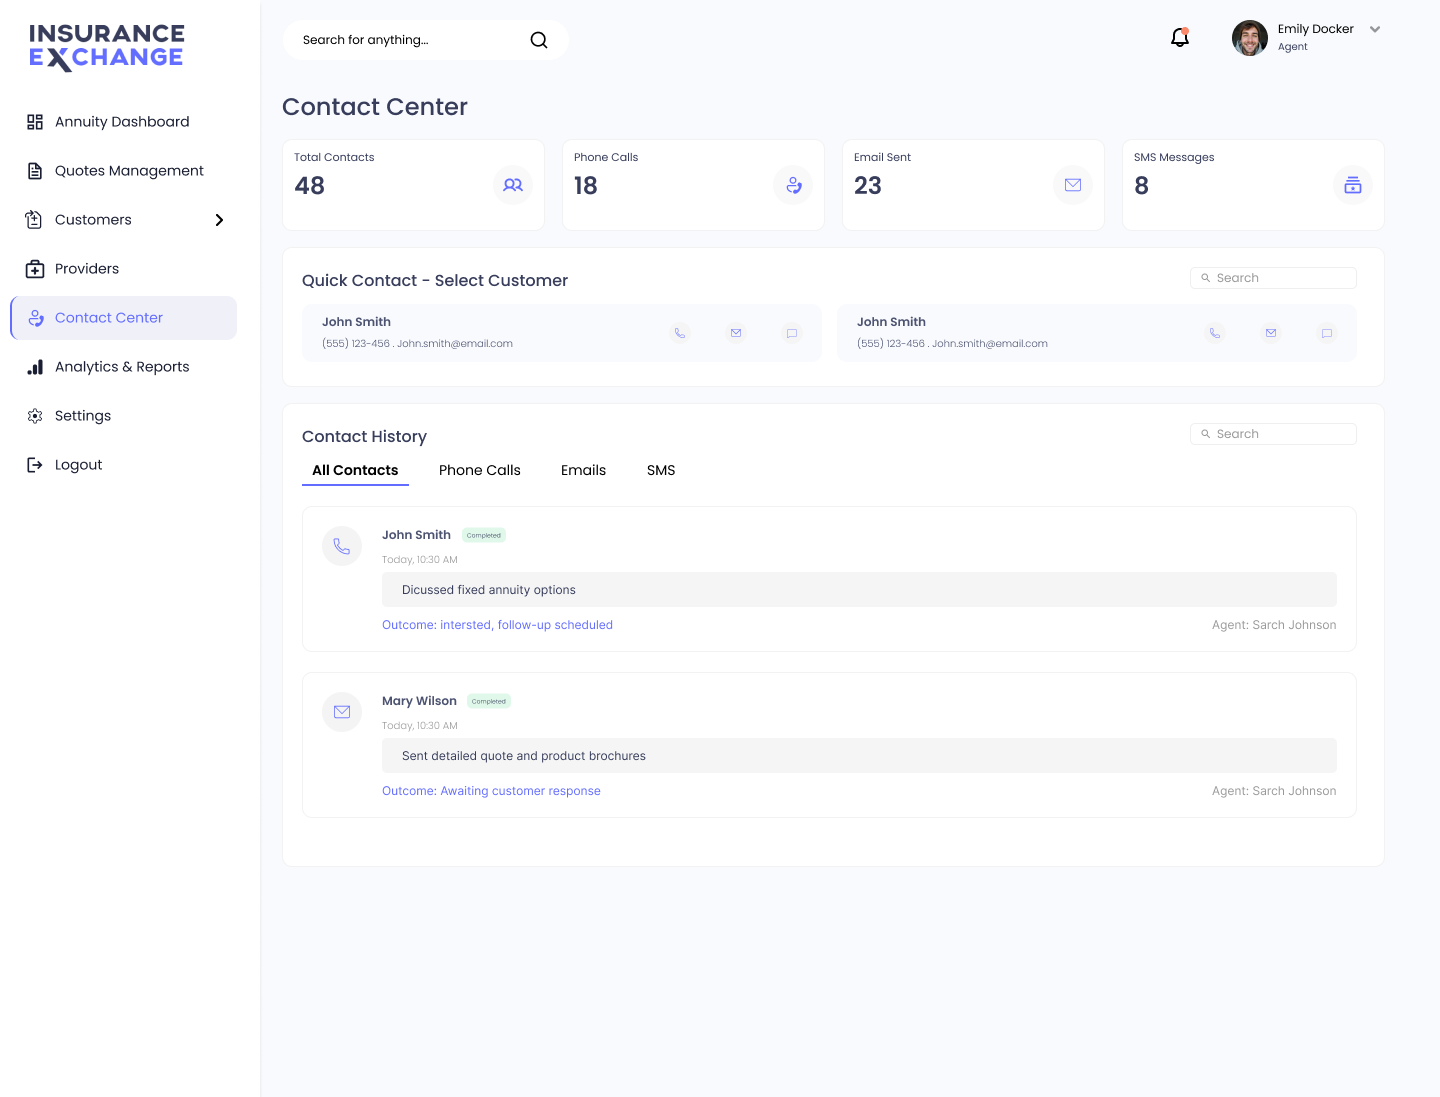The height and width of the screenshot is (1097, 1440).
Task: Click Emily Docker profile avatar
Action: pyautogui.click(x=1250, y=38)
